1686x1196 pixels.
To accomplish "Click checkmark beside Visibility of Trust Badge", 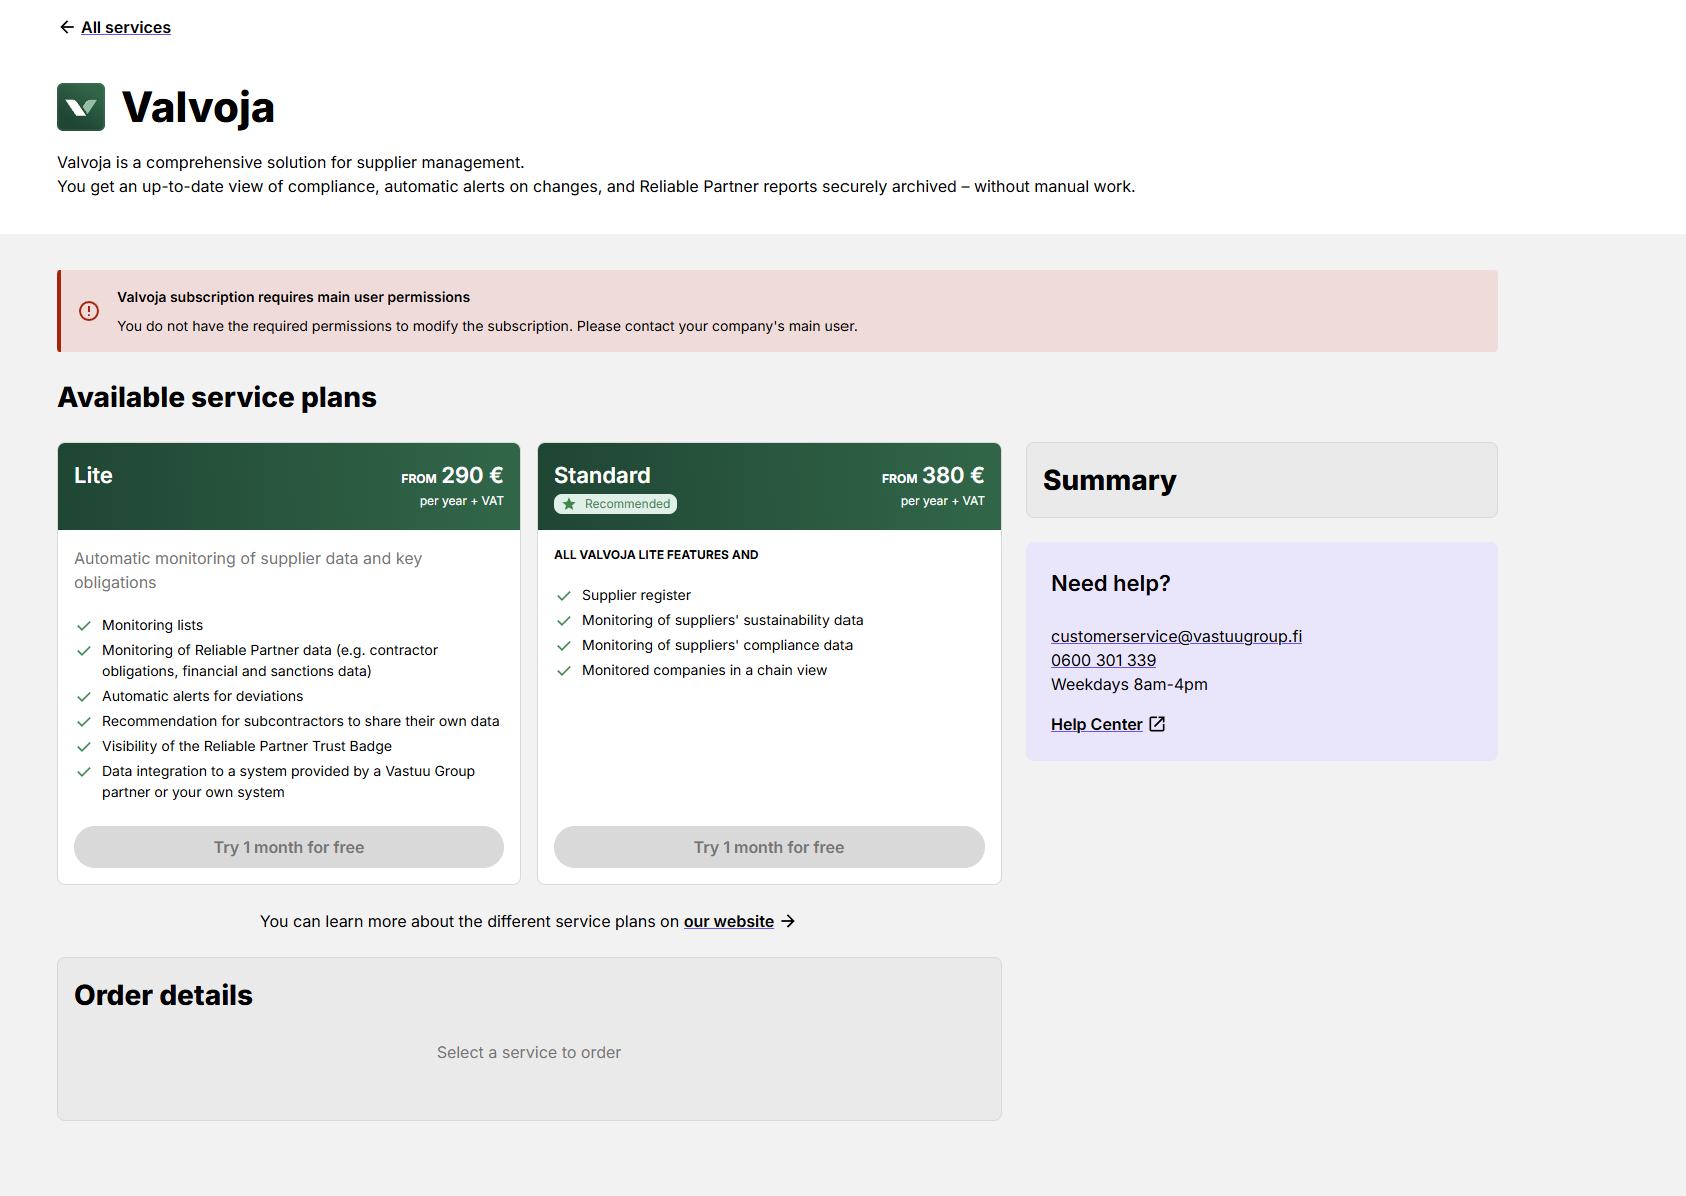I will [84, 747].
